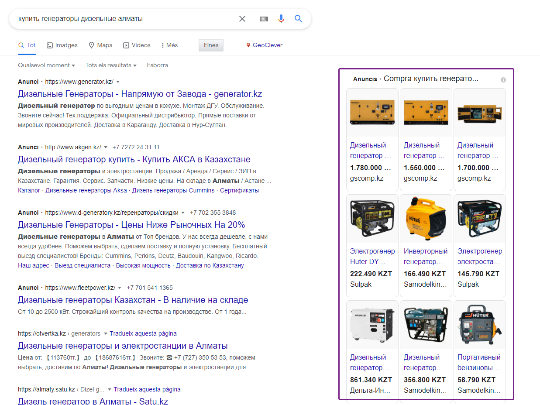Clear the search query with the X icon
The image size is (540, 405).
[242, 19]
